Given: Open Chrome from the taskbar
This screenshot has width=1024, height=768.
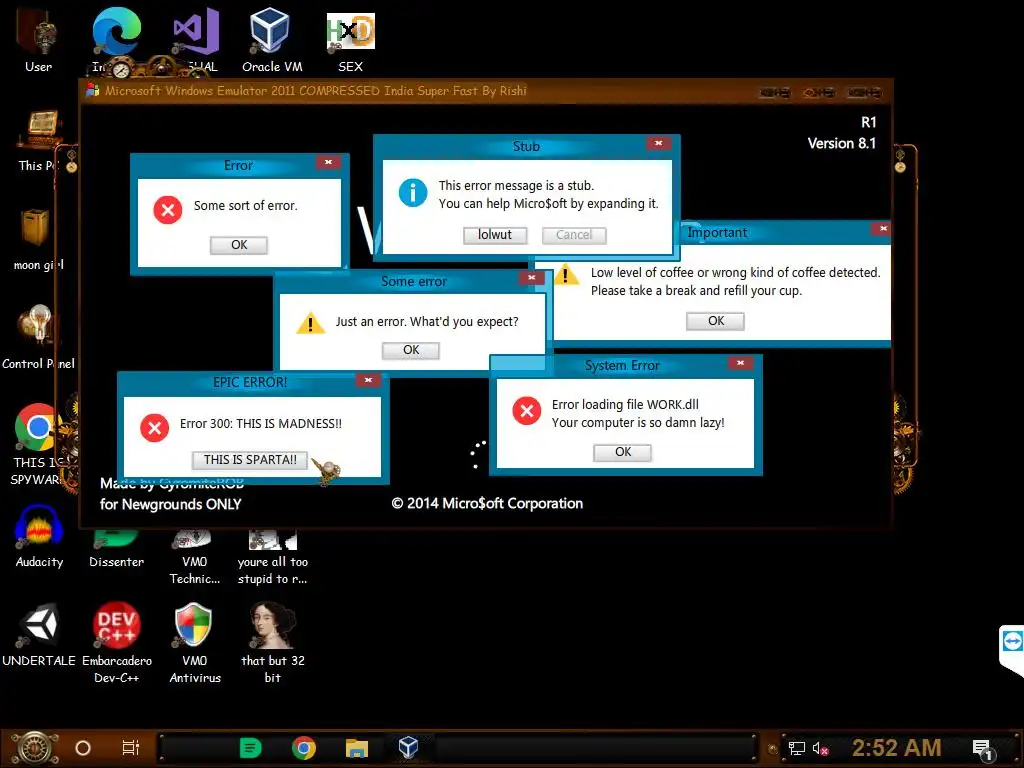Looking at the screenshot, I should 304,748.
